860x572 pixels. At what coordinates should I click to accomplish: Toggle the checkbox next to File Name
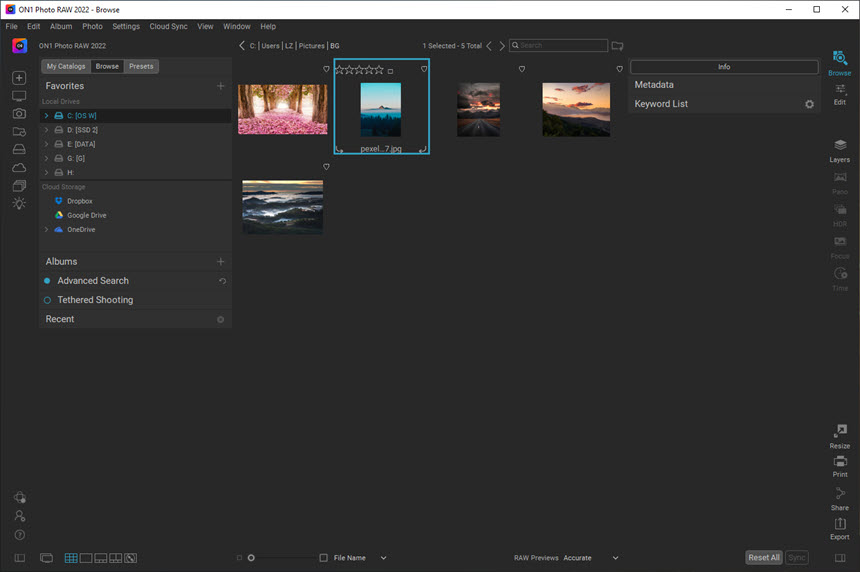tap(324, 558)
